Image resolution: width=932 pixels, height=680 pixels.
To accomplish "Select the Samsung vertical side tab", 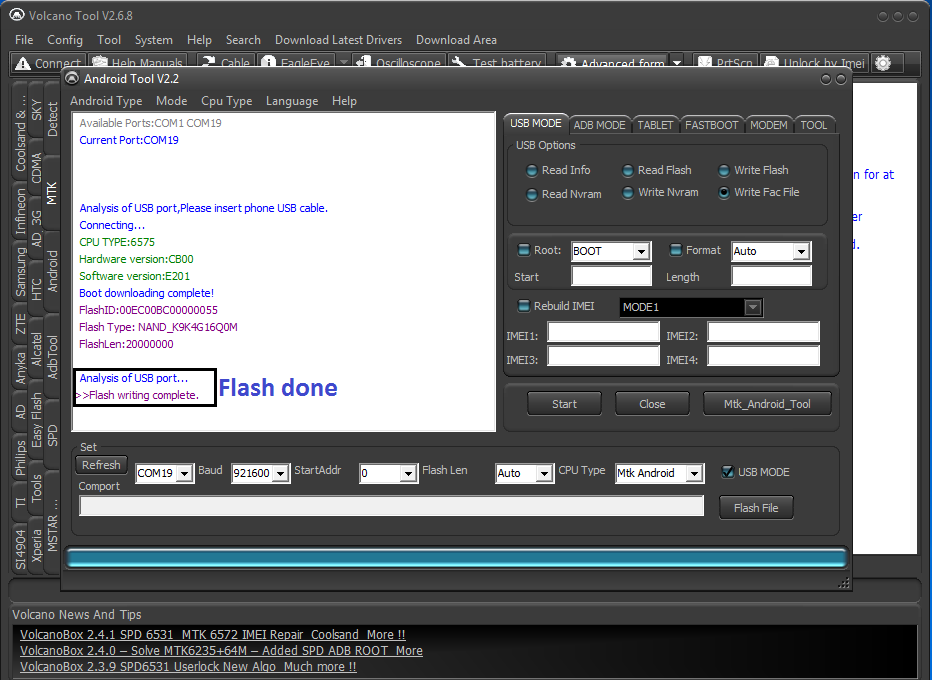I will pyautogui.click(x=21, y=272).
